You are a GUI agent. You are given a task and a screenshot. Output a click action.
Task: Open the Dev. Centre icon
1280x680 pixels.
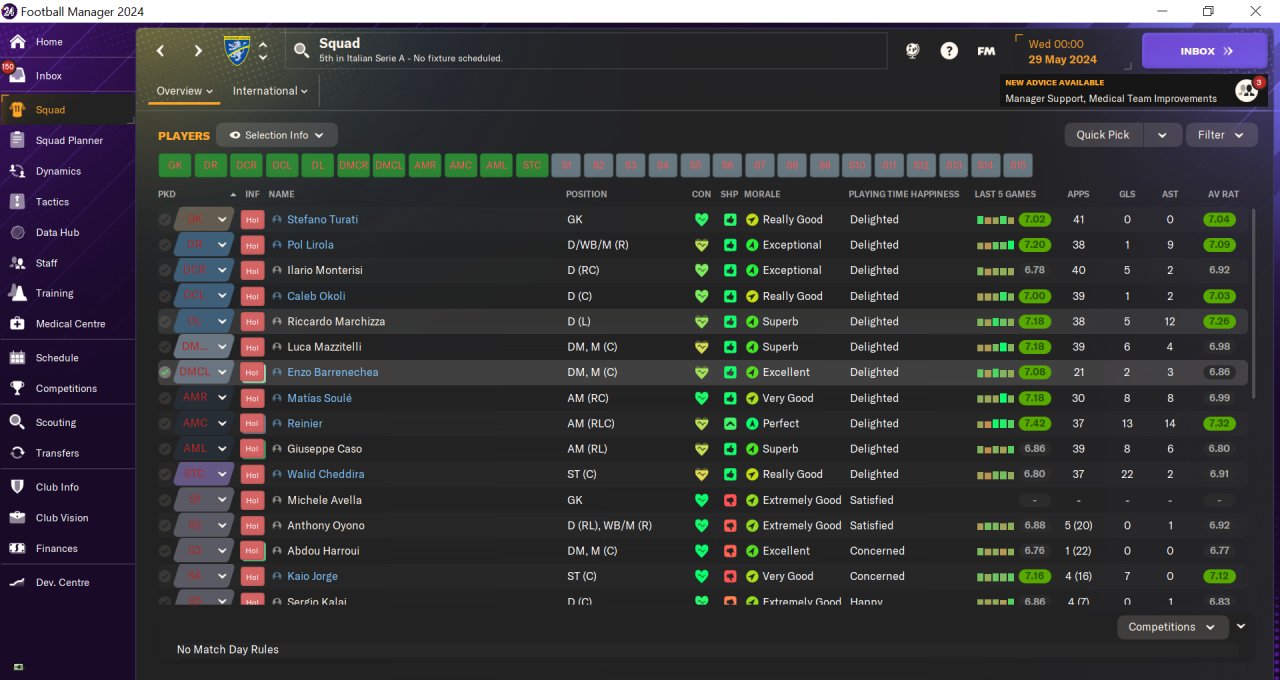click(x=17, y=582)
